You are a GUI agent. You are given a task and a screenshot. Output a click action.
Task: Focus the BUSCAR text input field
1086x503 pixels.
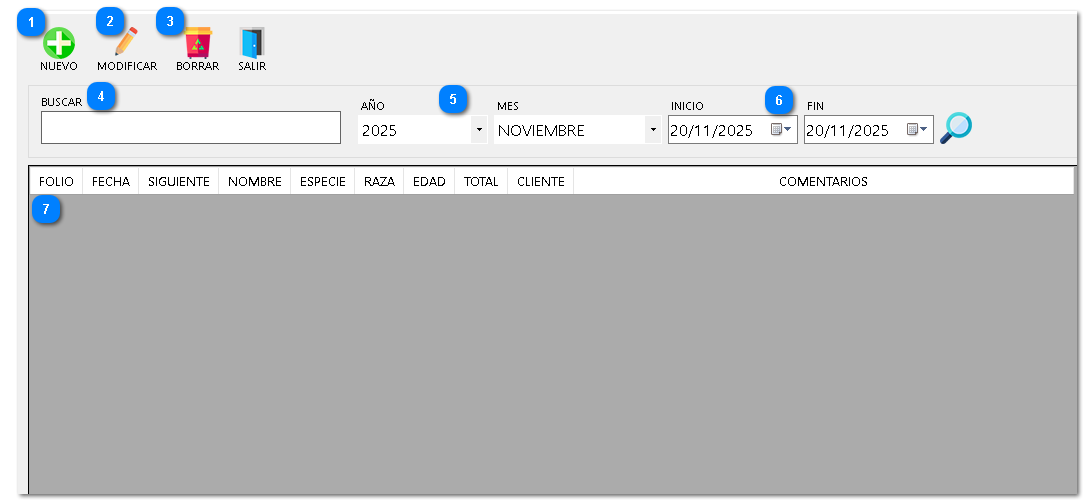click(x=190, y=128)
